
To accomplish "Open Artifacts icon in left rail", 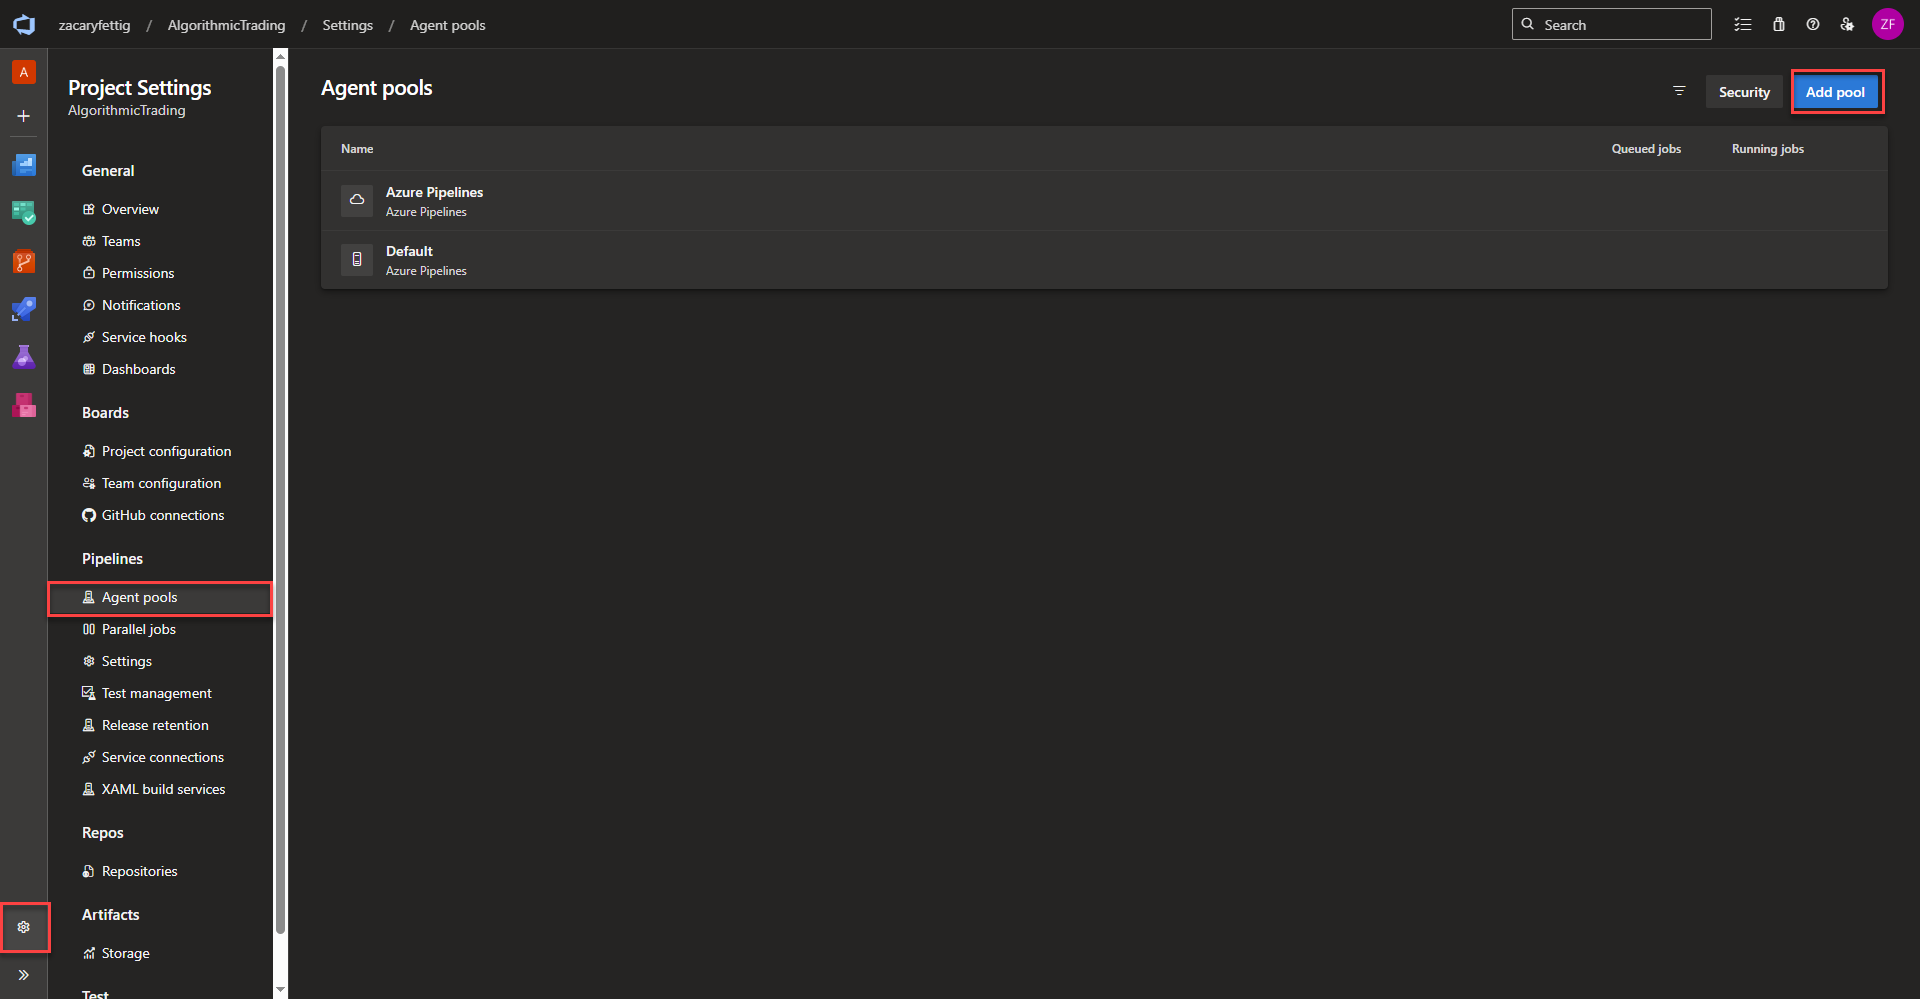I will coord(24,405).
